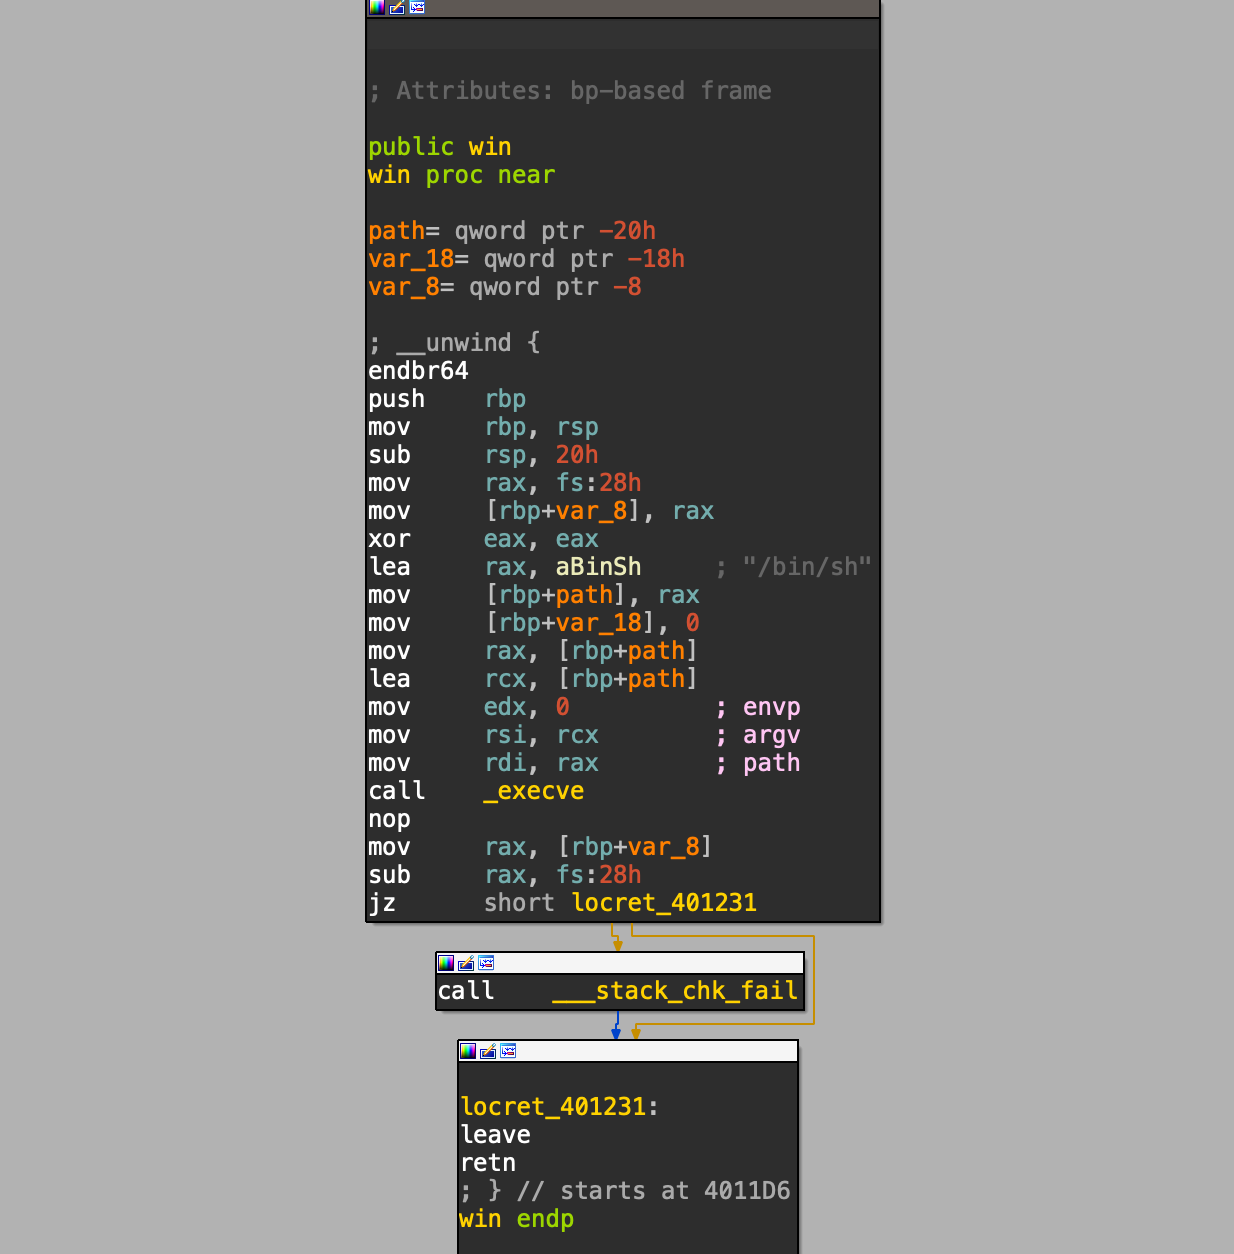The height and width of the screenshot is (1254, 1234).
Task: Click the 'path= qword ptr -20h' variable
Action: [512, 231]
